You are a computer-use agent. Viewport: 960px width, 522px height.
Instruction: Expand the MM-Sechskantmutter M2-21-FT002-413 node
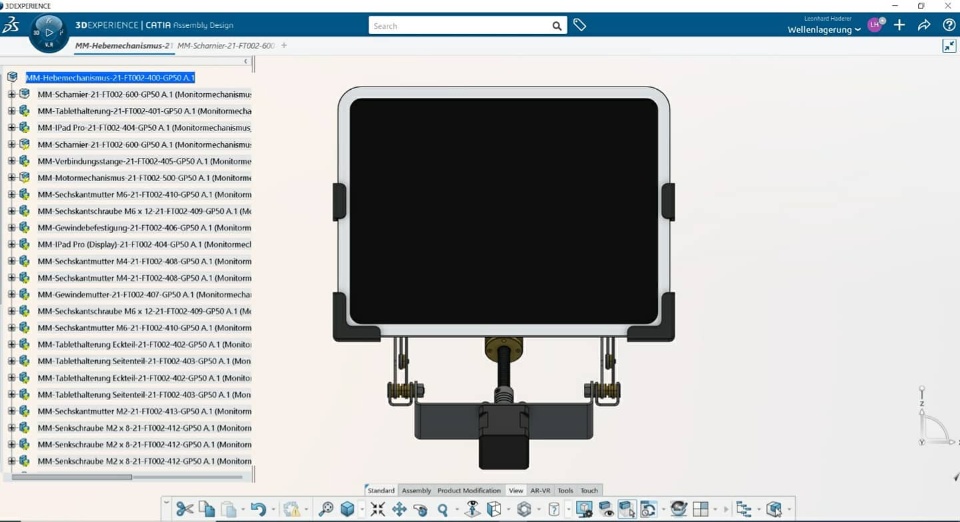click(11, 411)
